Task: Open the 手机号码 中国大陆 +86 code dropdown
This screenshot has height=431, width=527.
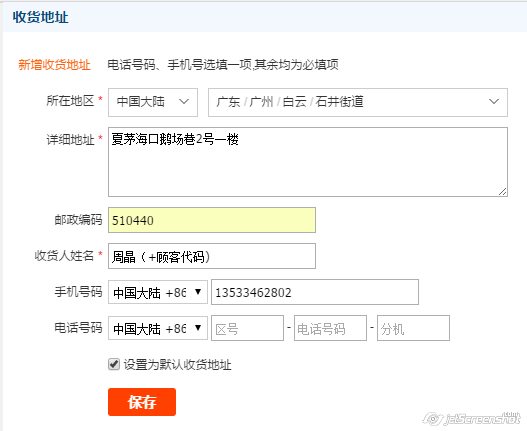Action: [x=158, y=292]
